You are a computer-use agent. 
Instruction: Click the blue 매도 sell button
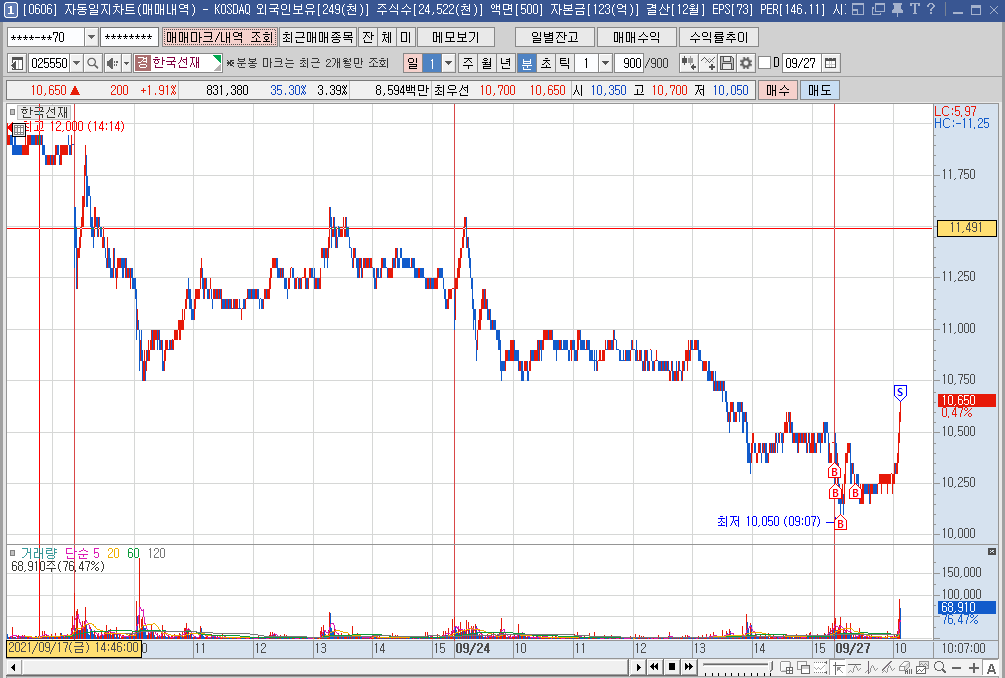pos(819,90)
